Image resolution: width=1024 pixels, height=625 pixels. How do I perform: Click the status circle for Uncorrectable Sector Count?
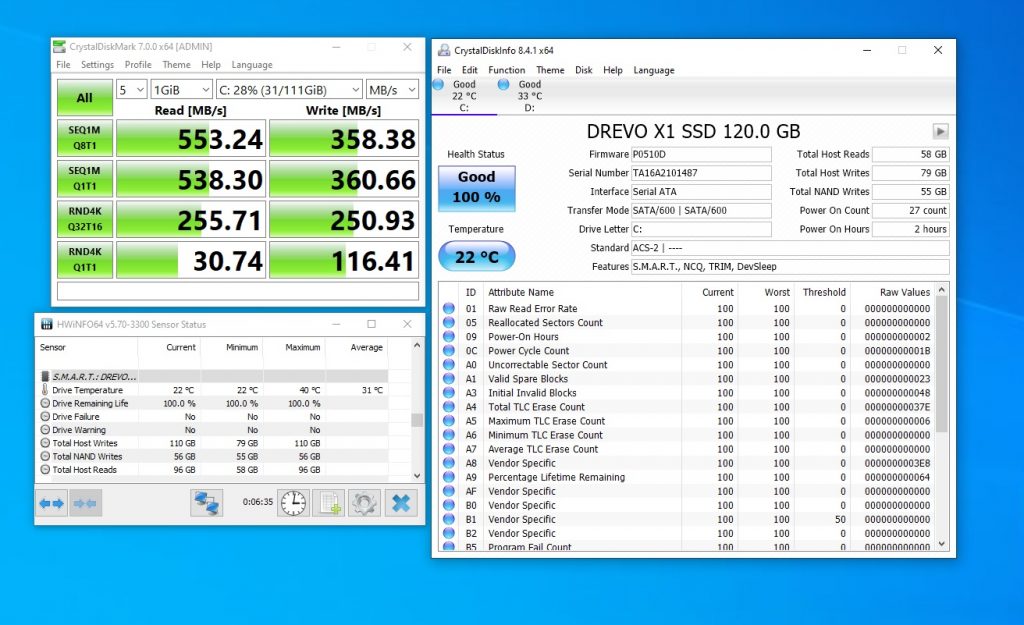tap(449, 364)
